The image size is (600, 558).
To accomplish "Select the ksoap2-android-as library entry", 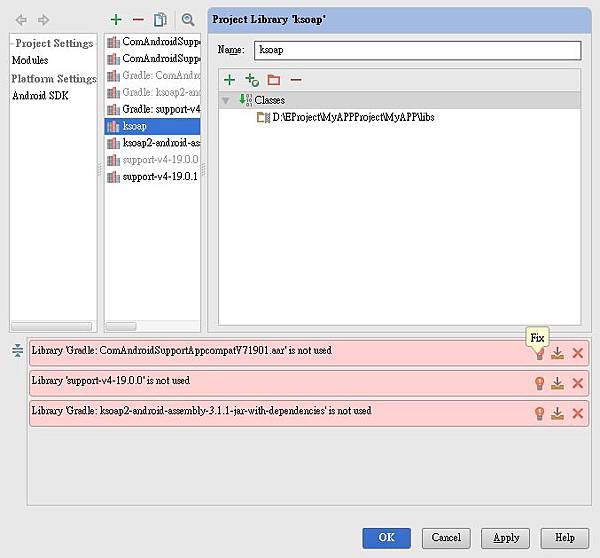I will coord(153,143).
